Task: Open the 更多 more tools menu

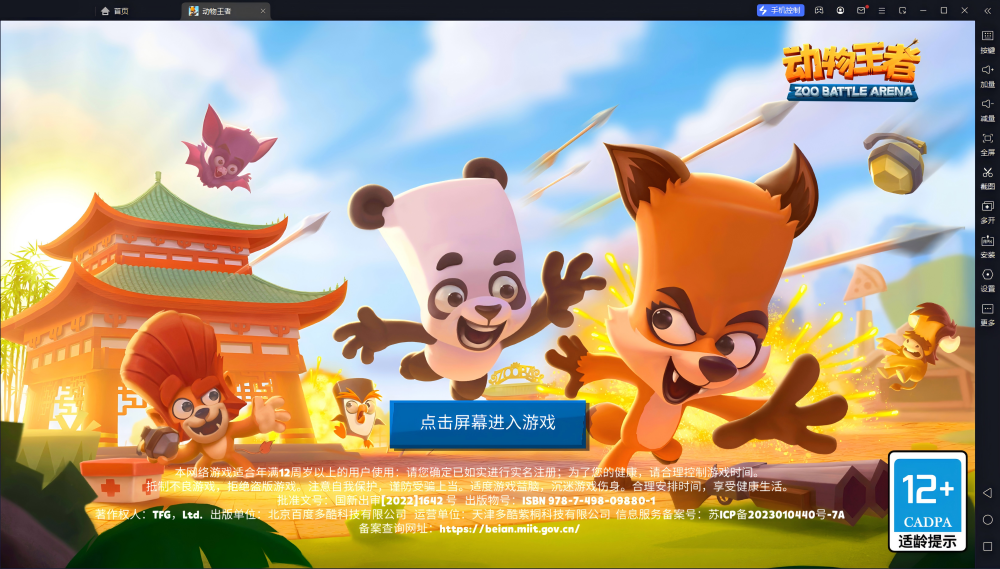Action: tap(987, 314)
